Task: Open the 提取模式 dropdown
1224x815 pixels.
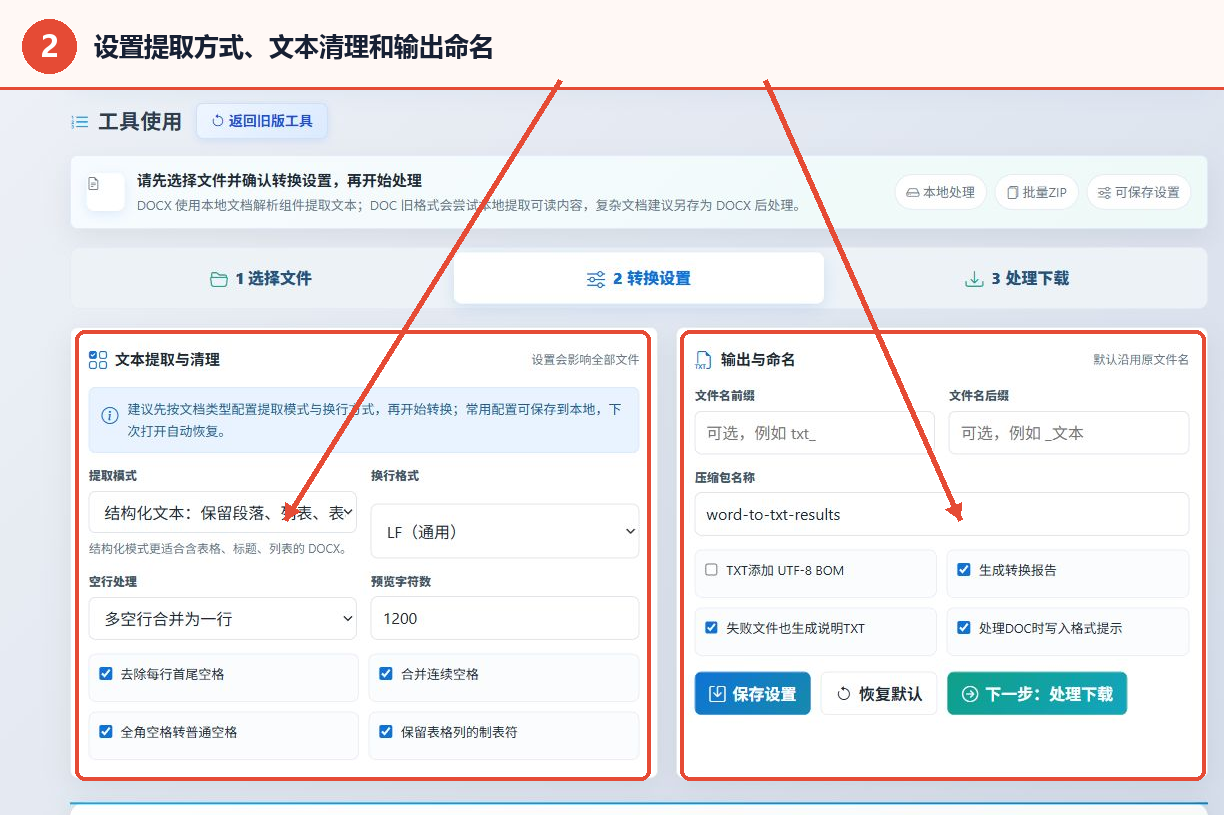Action: click(x=223, y=512)
